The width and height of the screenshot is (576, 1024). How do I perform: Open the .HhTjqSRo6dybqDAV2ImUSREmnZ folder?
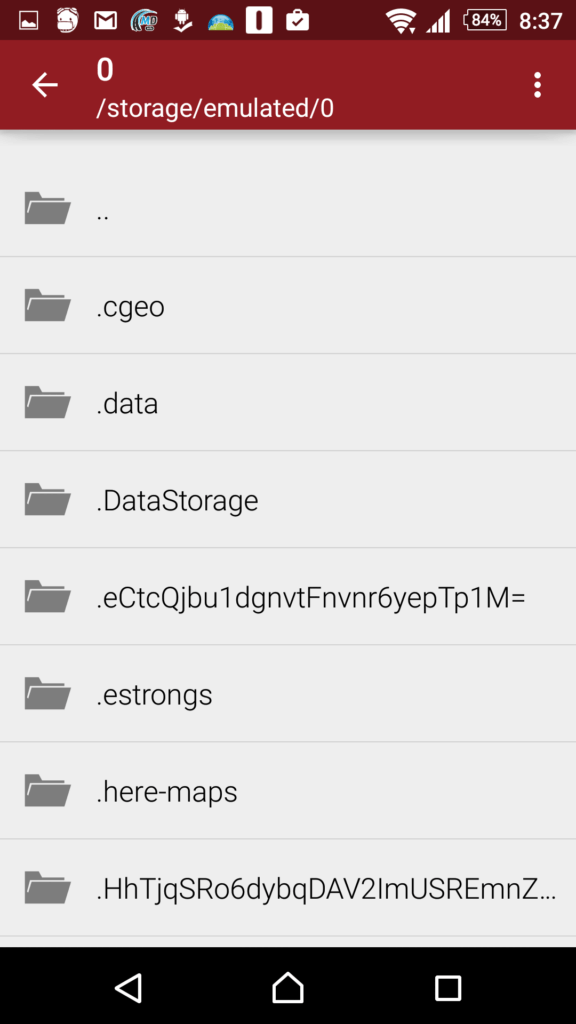pyautogui.click(x=288, y=888)
